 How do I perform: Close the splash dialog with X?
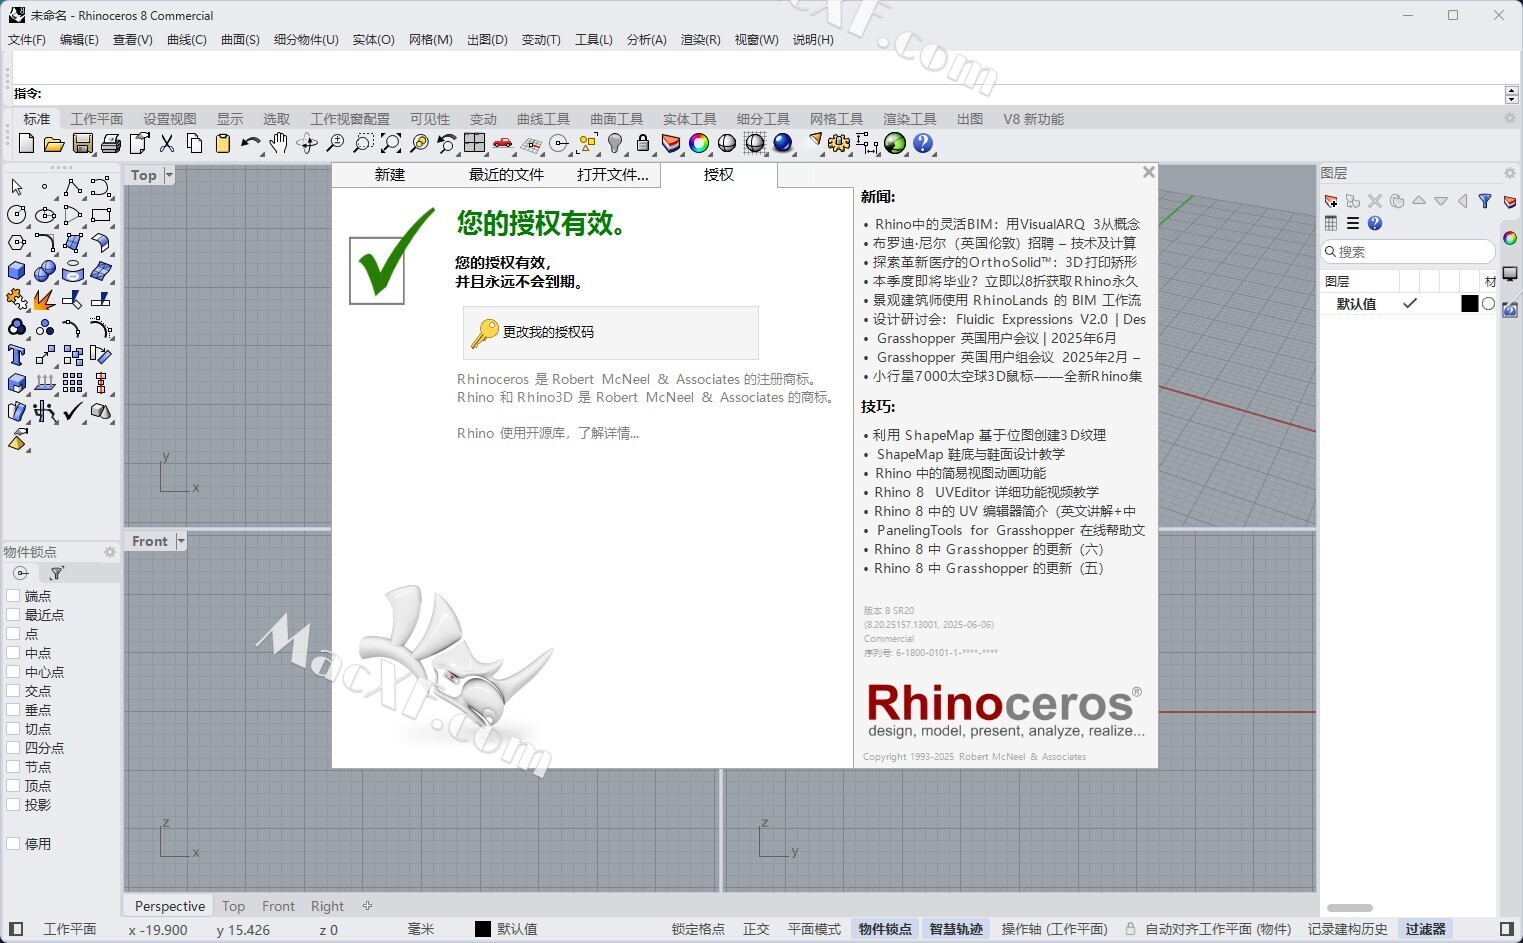point(1149,172)
